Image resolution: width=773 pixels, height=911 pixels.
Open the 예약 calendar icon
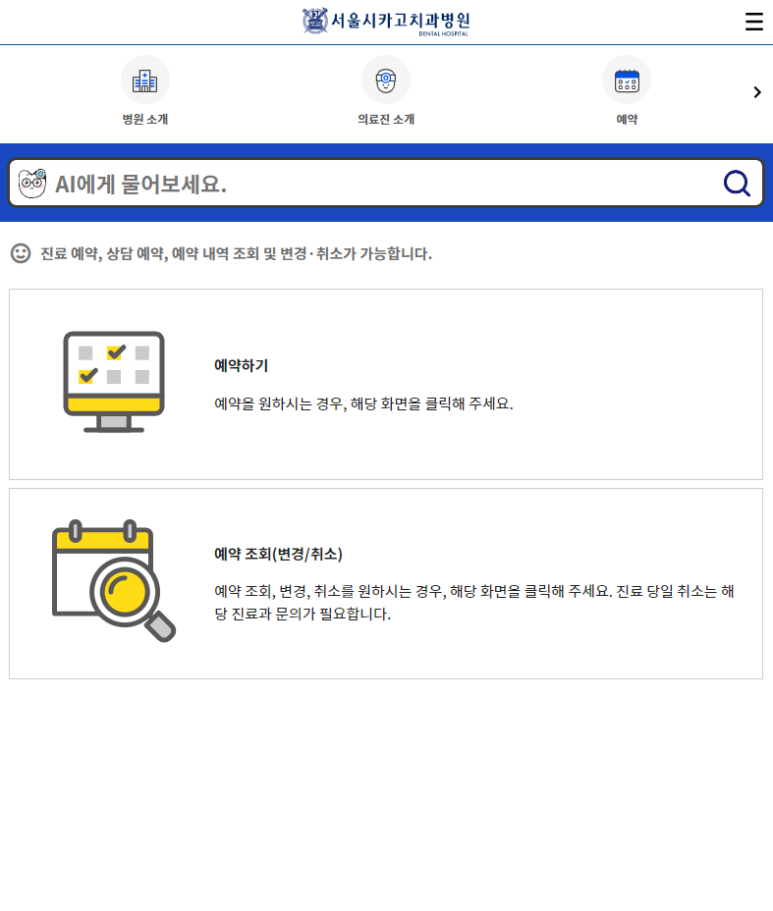[x=627, y=80]
